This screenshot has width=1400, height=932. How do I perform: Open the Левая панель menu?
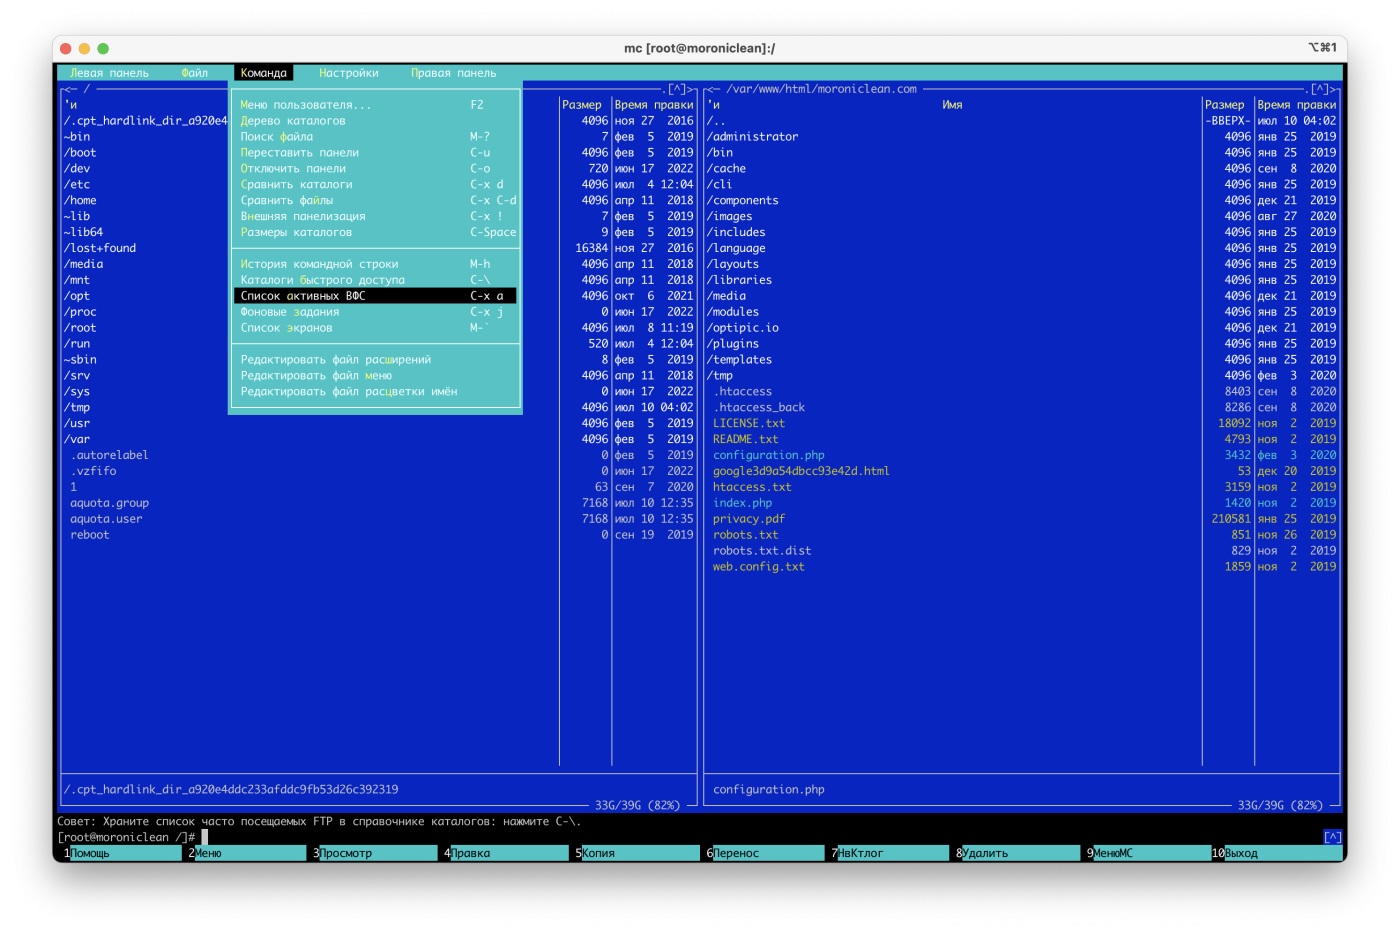pyautogui.click(x=109, y=73)
